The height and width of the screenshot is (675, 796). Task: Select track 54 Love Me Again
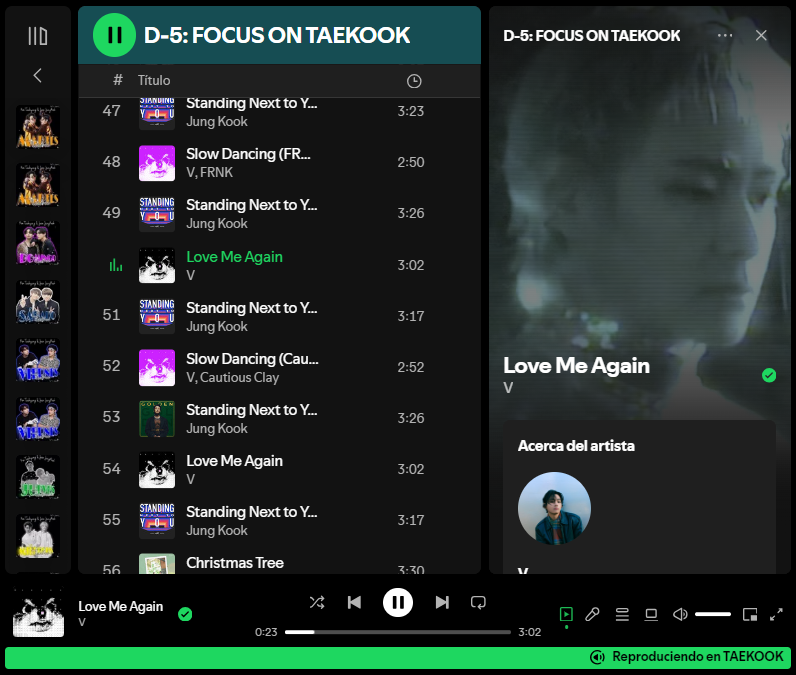click(x=279, y=469)
